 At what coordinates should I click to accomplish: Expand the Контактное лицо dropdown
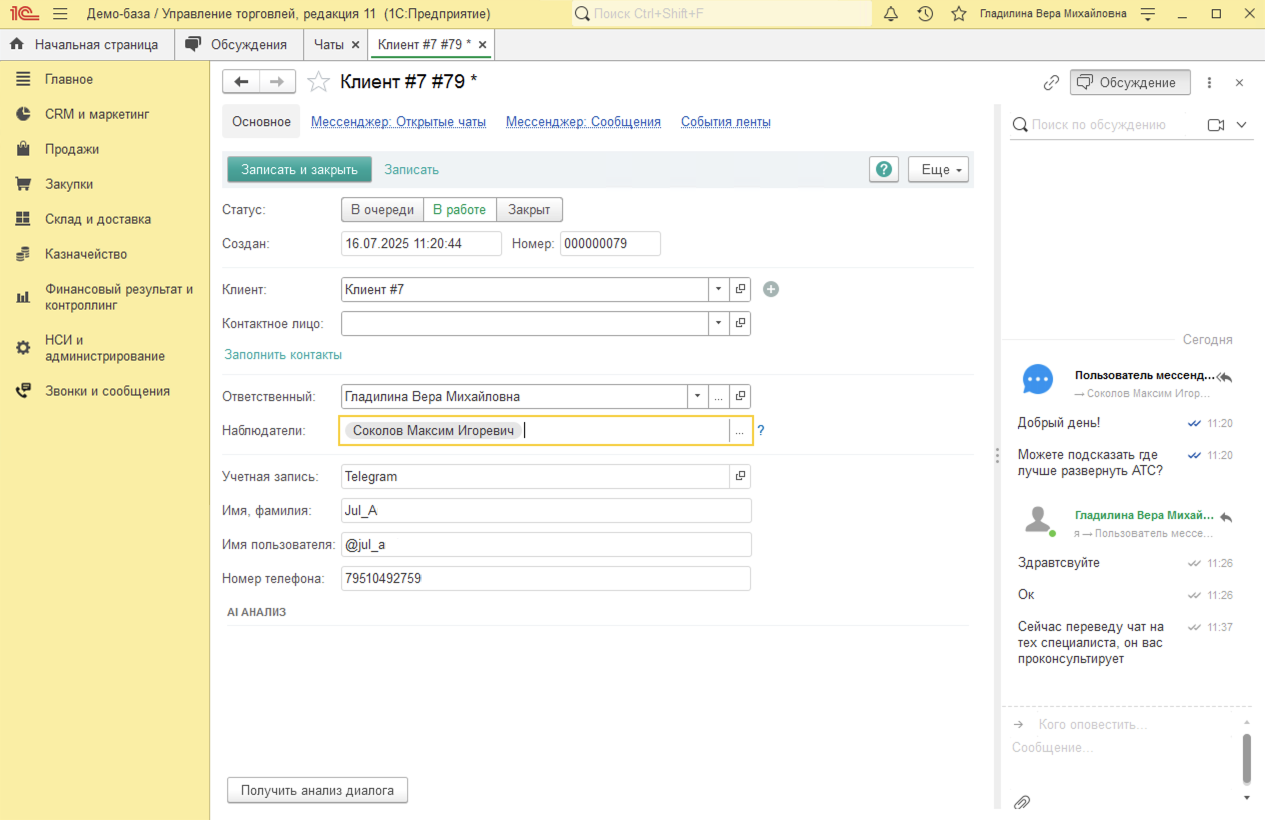pos(719,323)
